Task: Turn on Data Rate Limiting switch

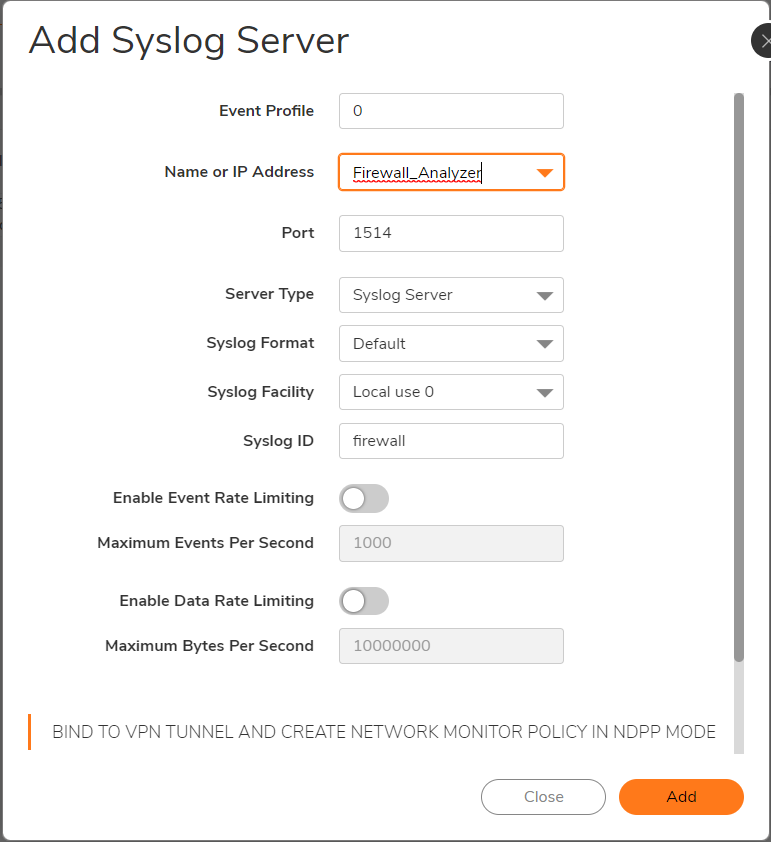Action: pyautogui.click(x=363, y=601)
